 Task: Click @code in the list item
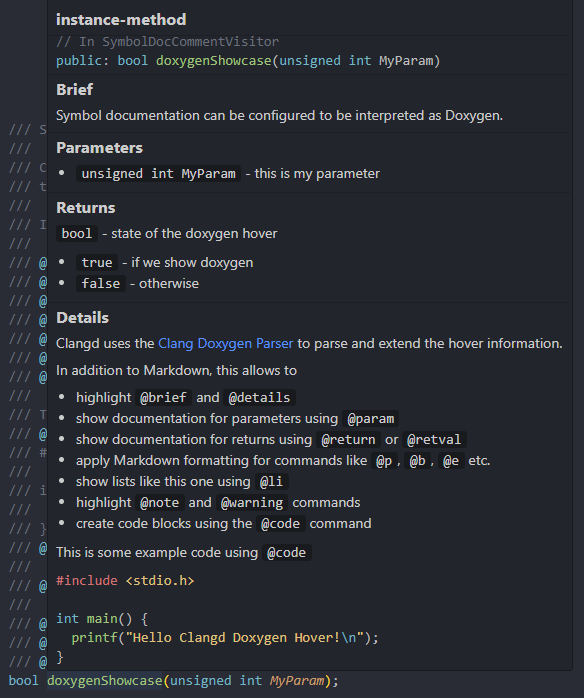pyautogui.click(x=280, y=524)
